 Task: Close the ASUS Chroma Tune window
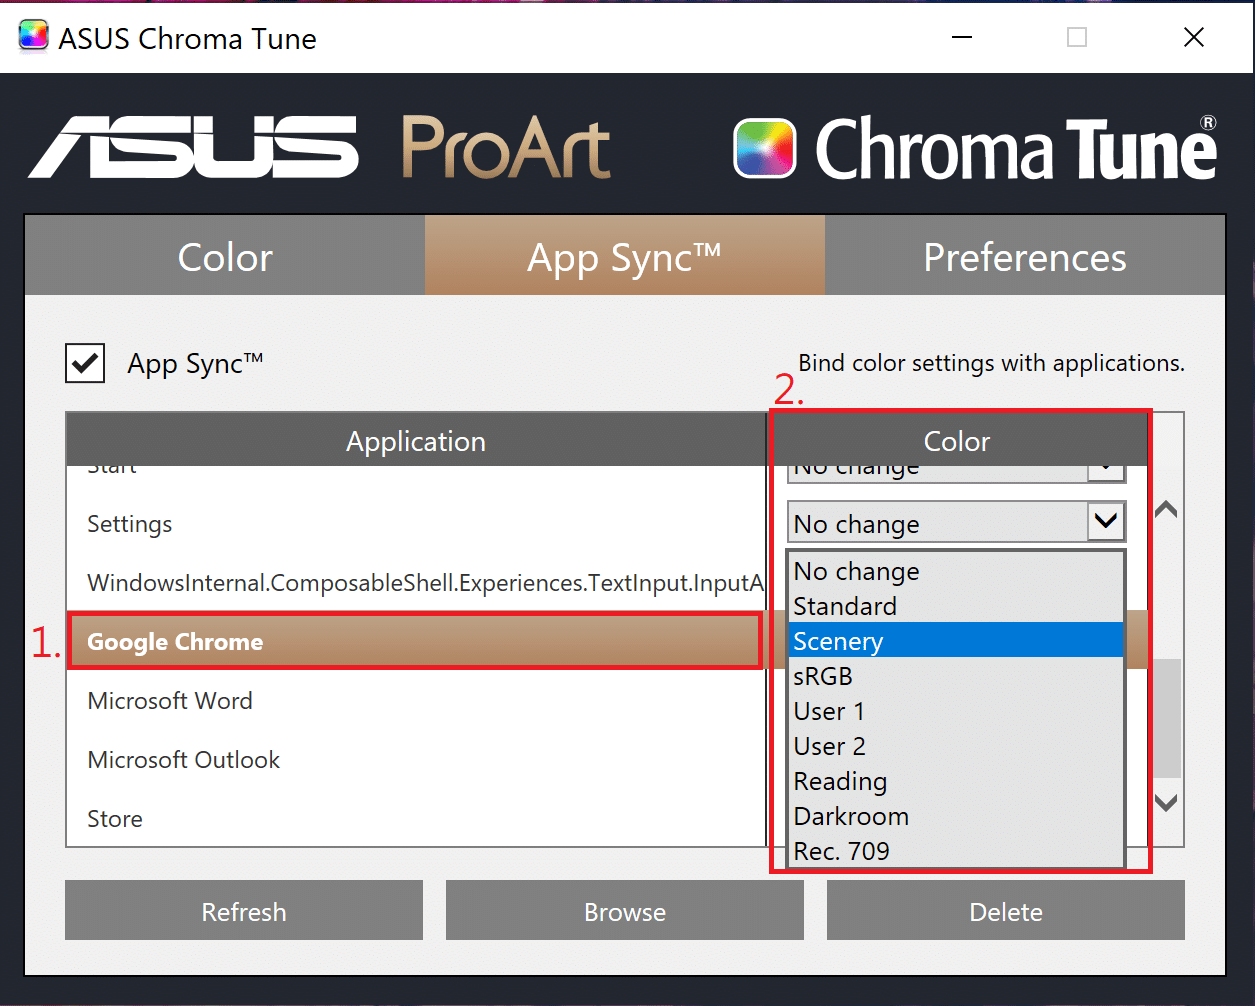click(x=1193, y=37)
